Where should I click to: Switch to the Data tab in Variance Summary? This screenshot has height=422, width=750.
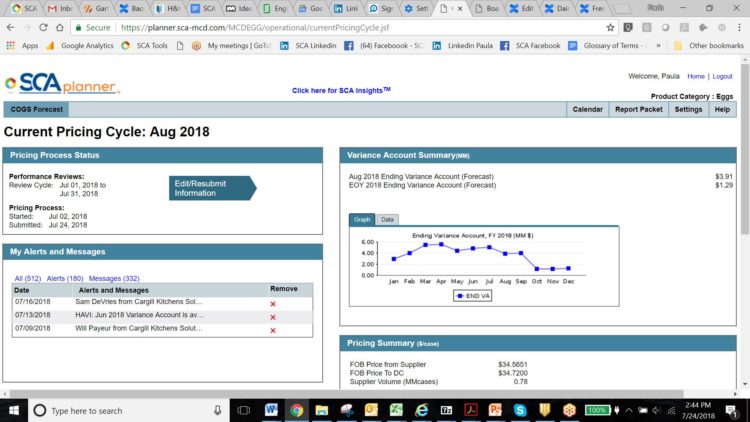pyautogui.click(x=387, y=219)
